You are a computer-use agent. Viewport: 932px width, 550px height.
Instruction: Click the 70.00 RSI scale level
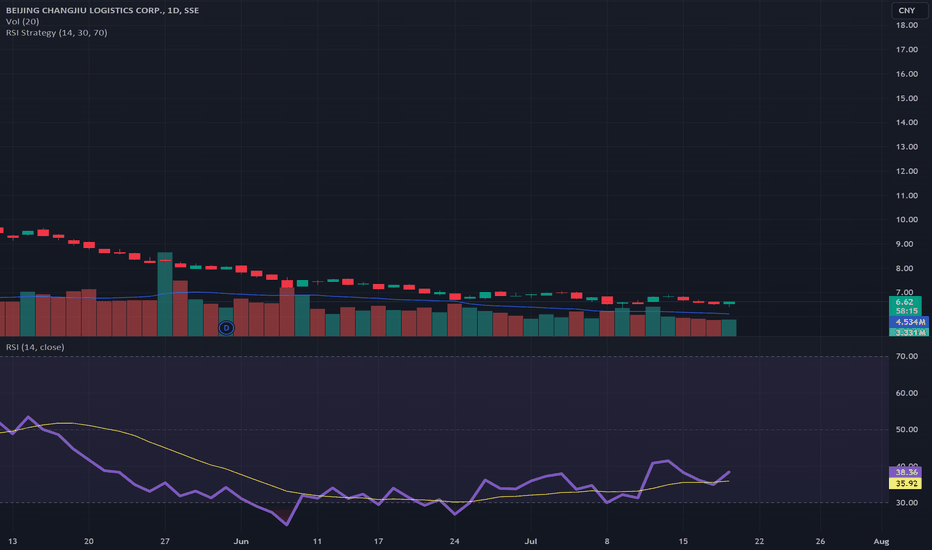tap(907, 356)
